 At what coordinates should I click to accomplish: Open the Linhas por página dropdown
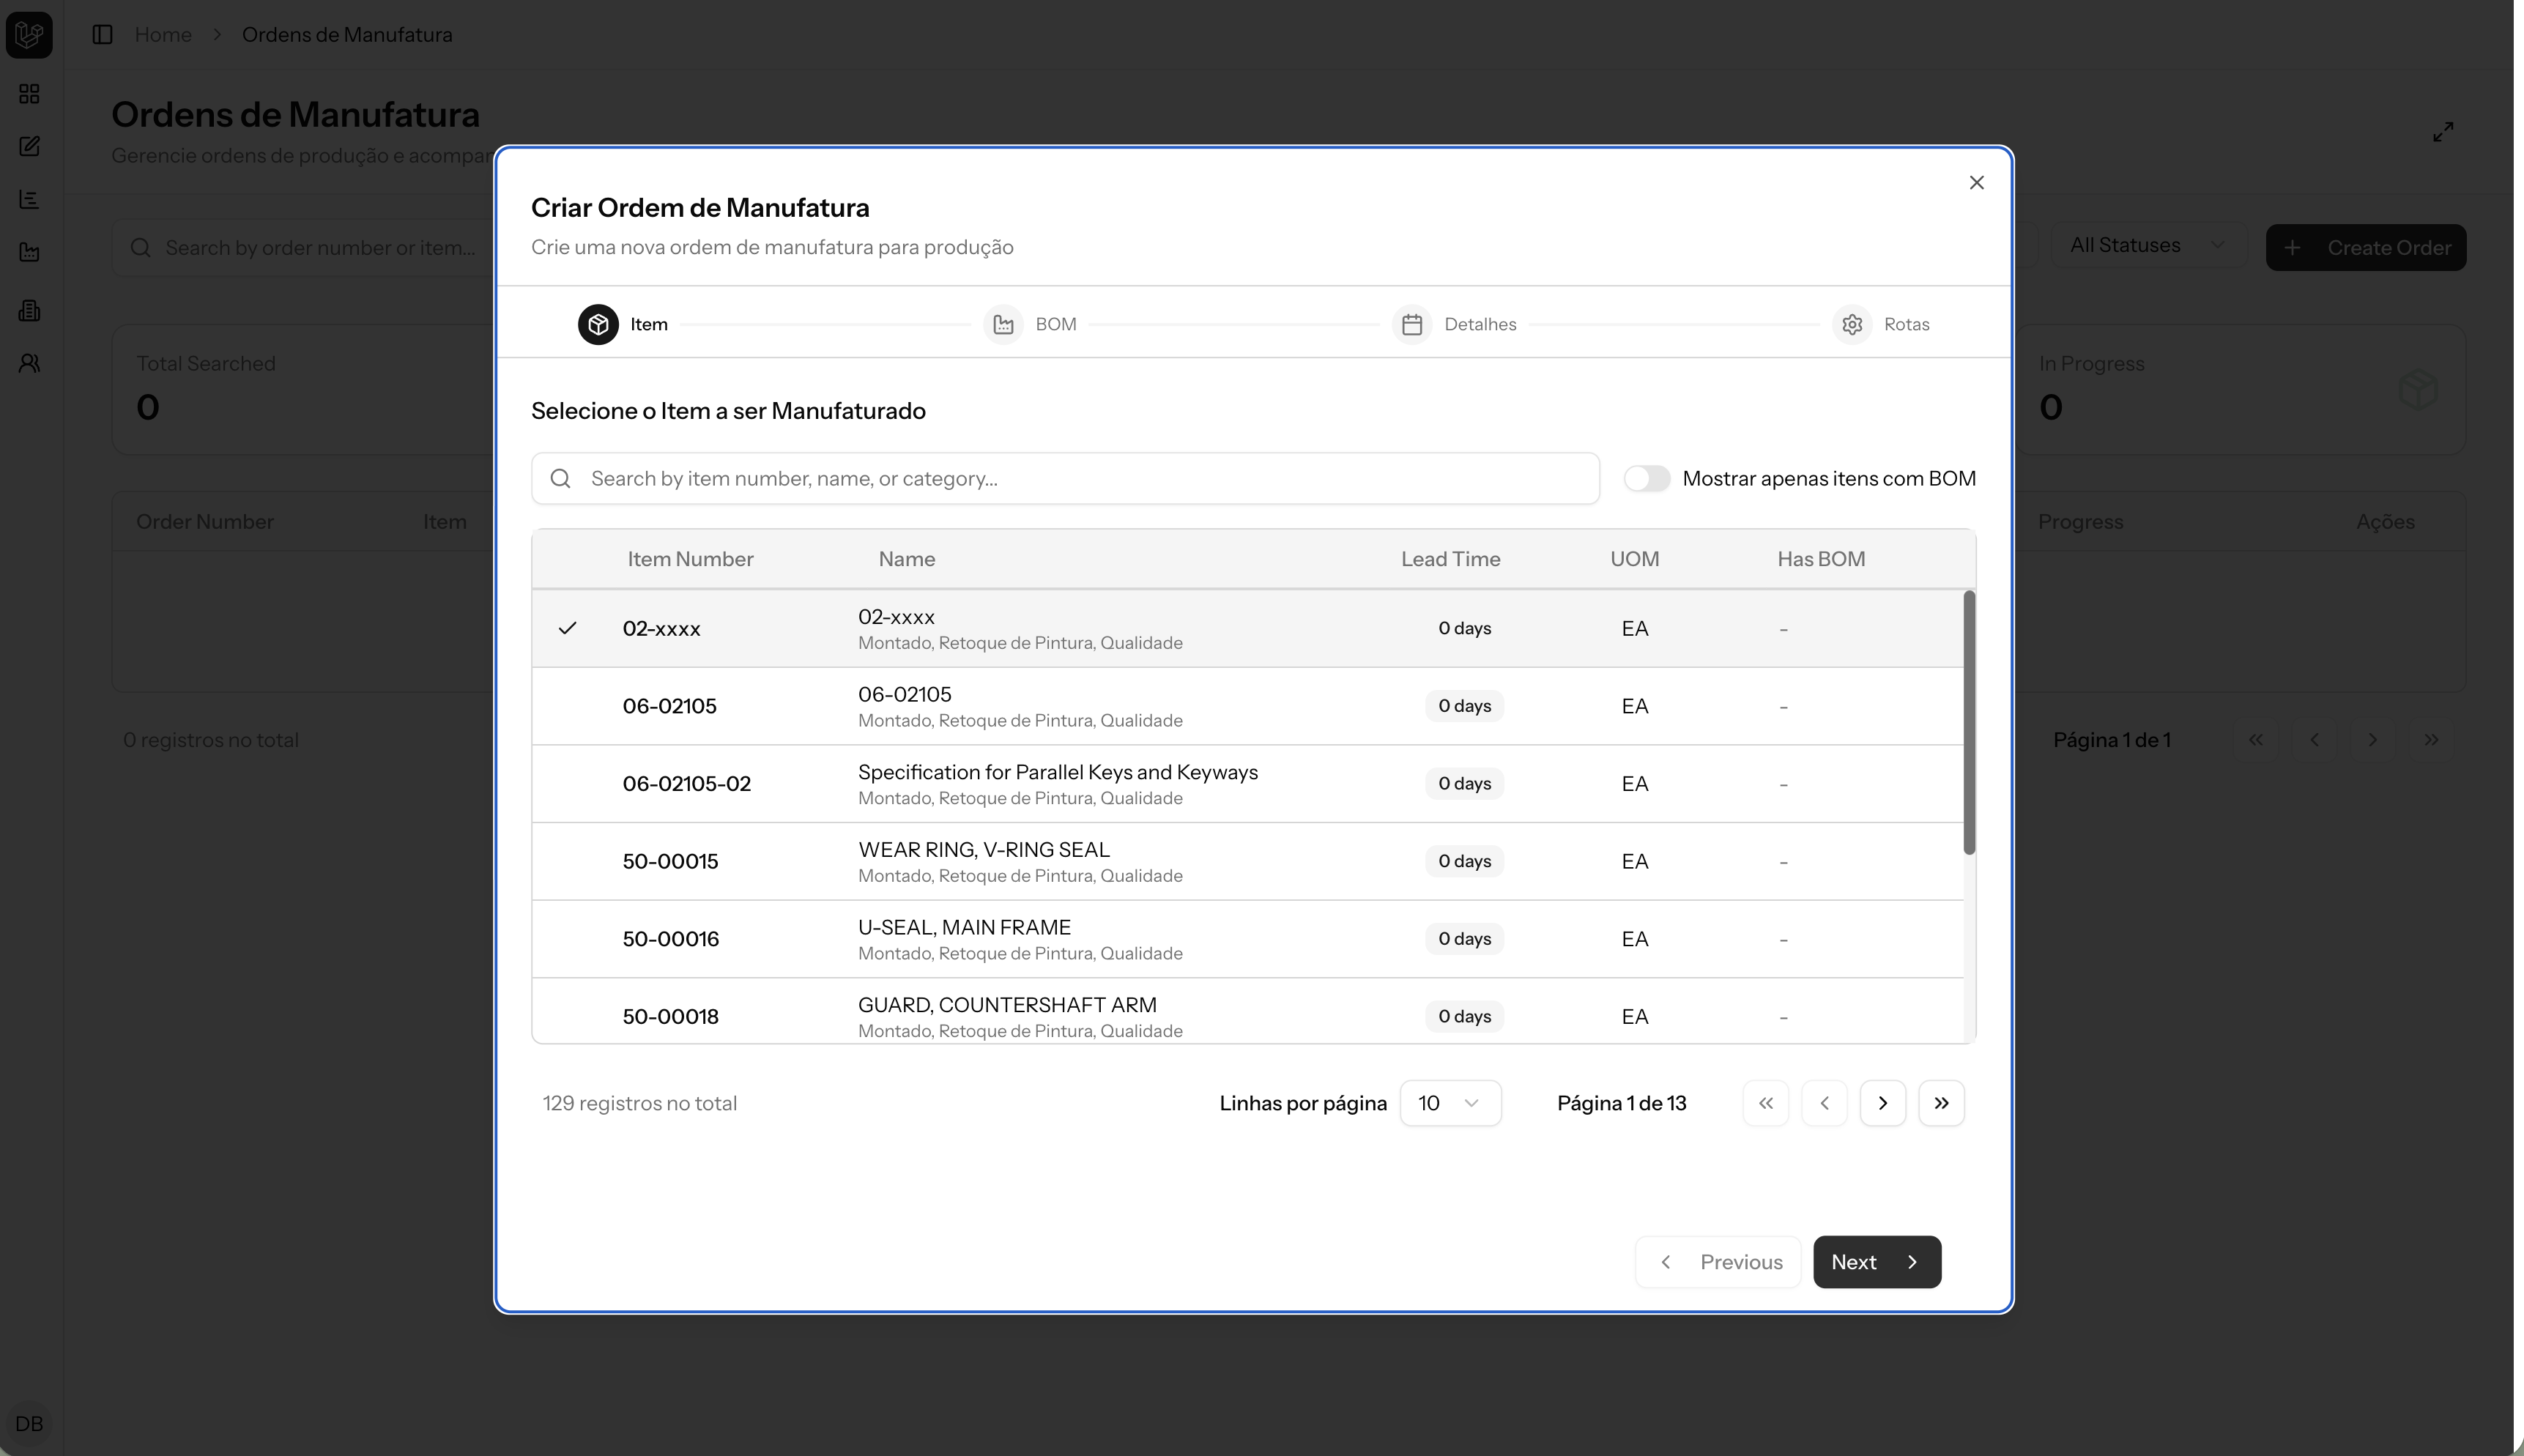1449,1103
